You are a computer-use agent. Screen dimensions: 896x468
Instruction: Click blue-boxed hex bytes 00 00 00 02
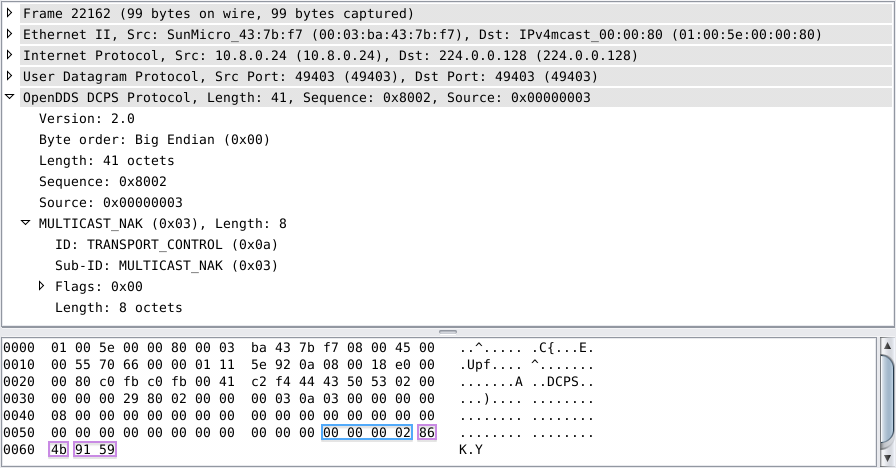click(x=367, y=433)
